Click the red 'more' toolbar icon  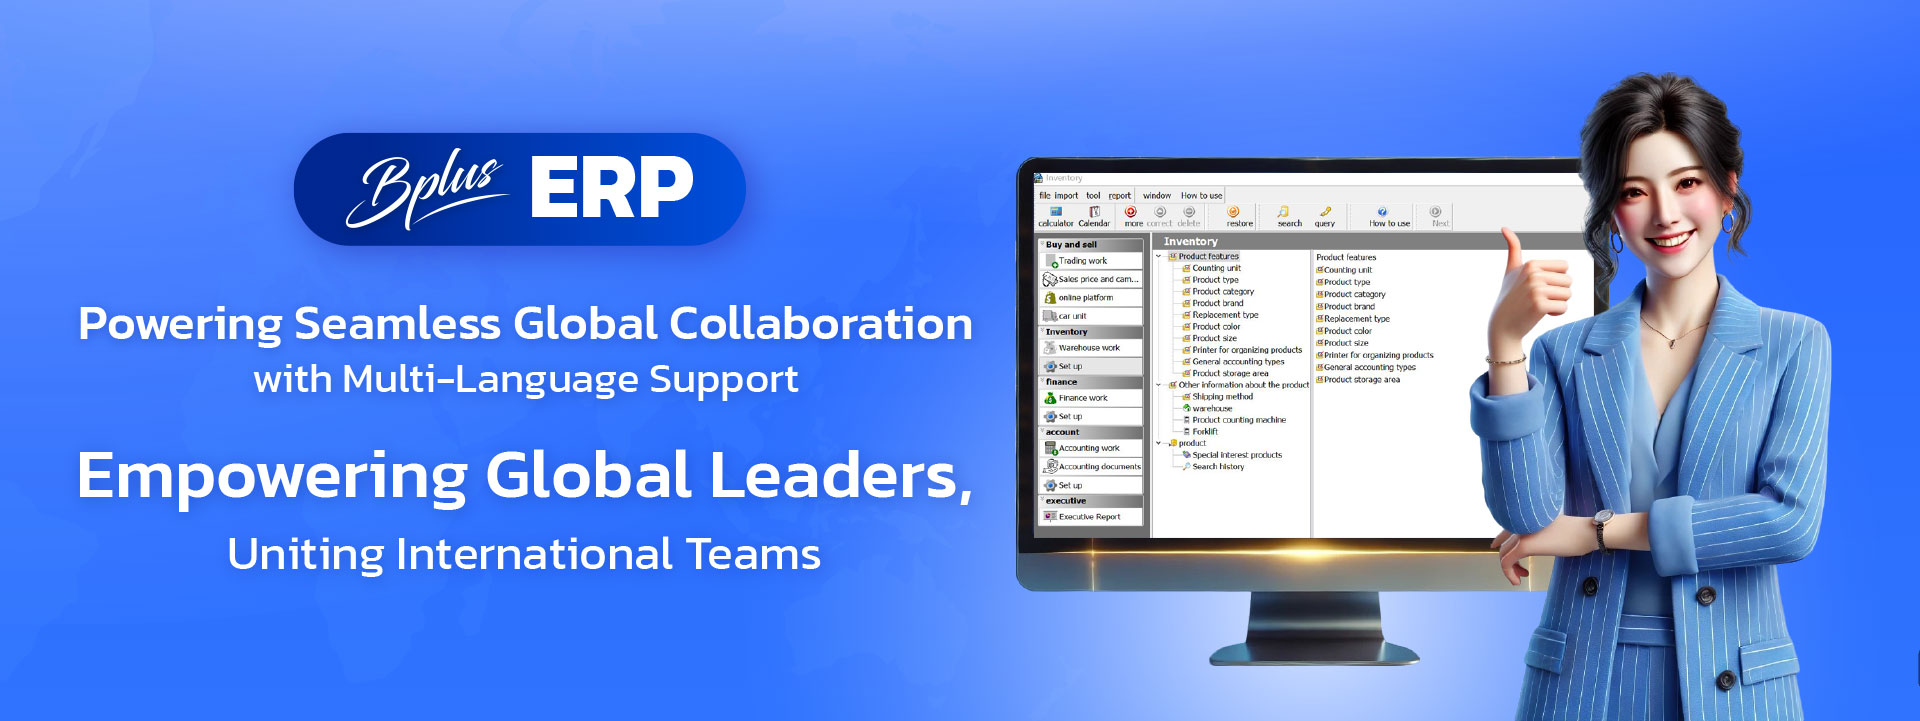point(1131,212)
